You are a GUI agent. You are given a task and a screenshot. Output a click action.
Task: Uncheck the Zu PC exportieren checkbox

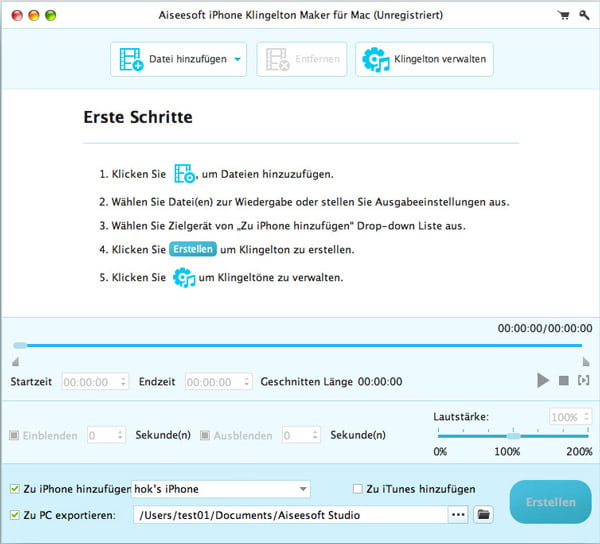pos(13,514)
